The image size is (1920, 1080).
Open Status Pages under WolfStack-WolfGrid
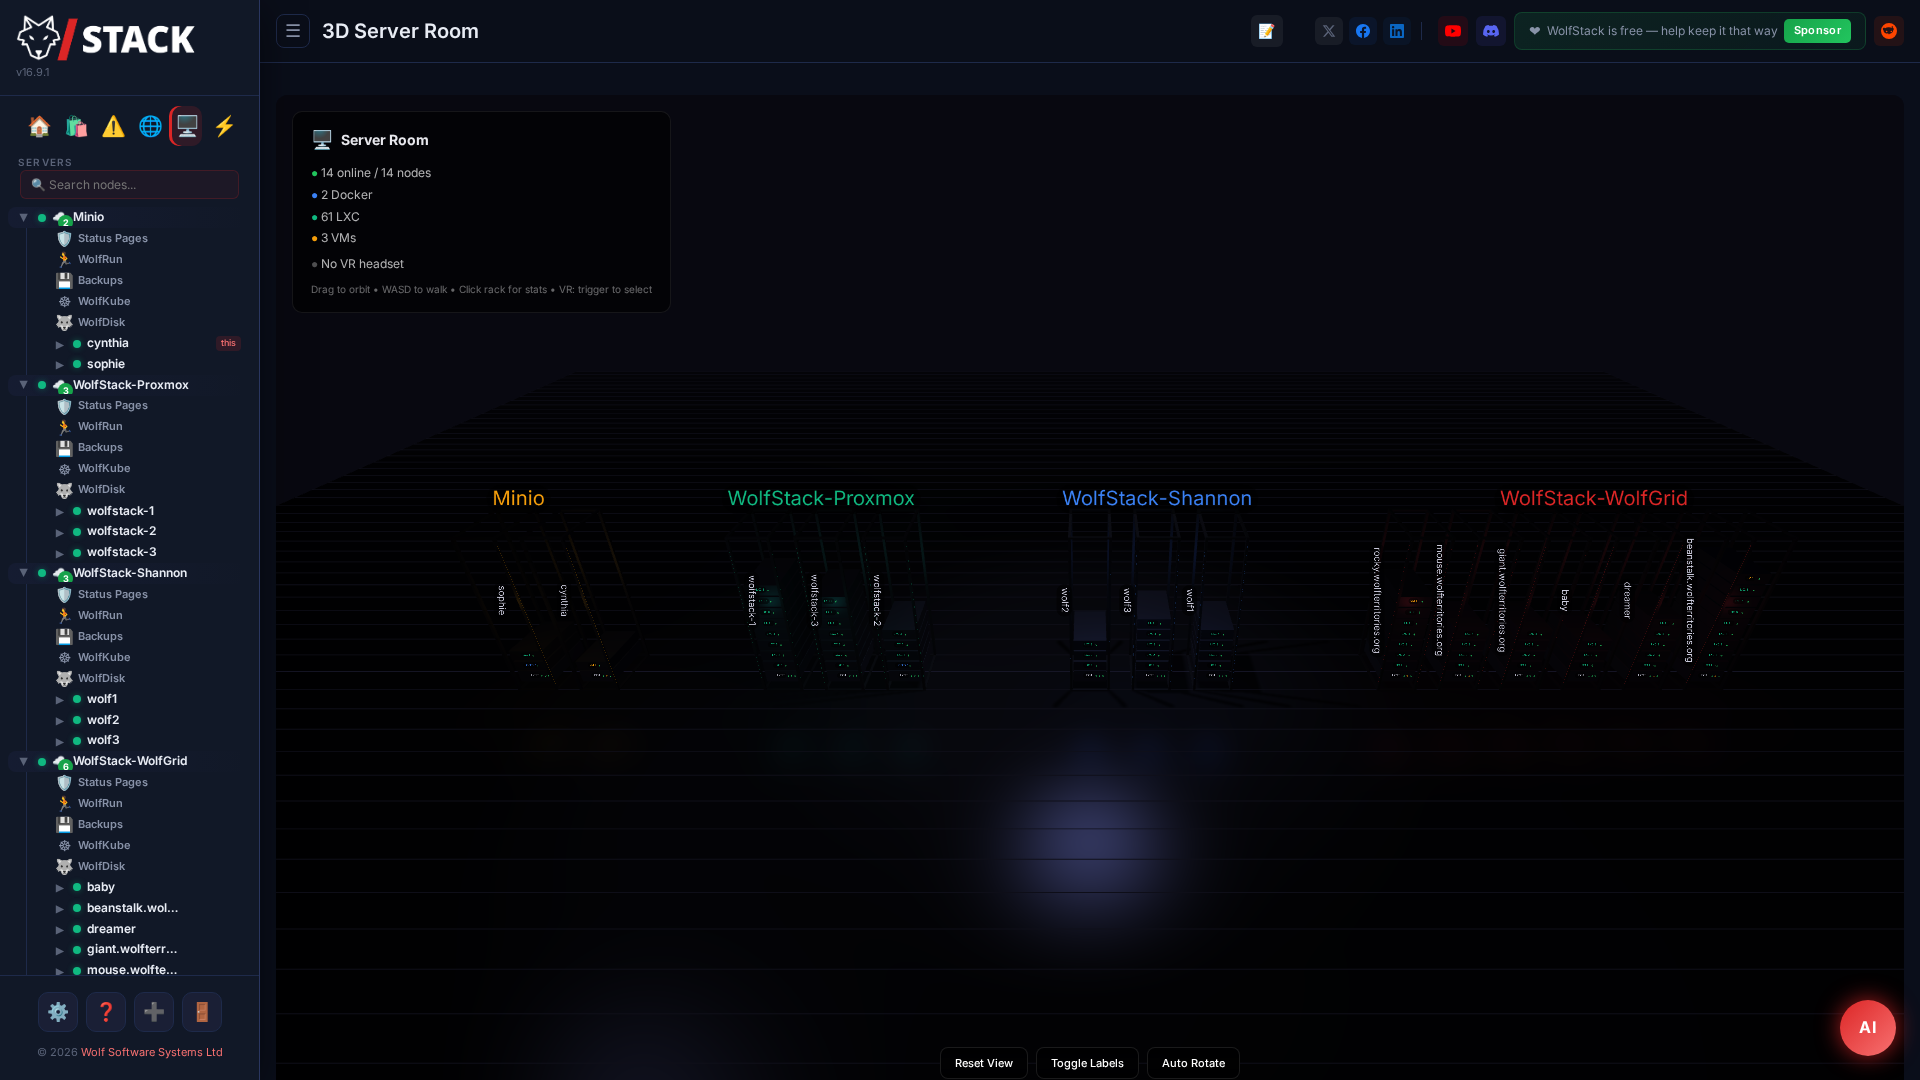coord(112,782)
